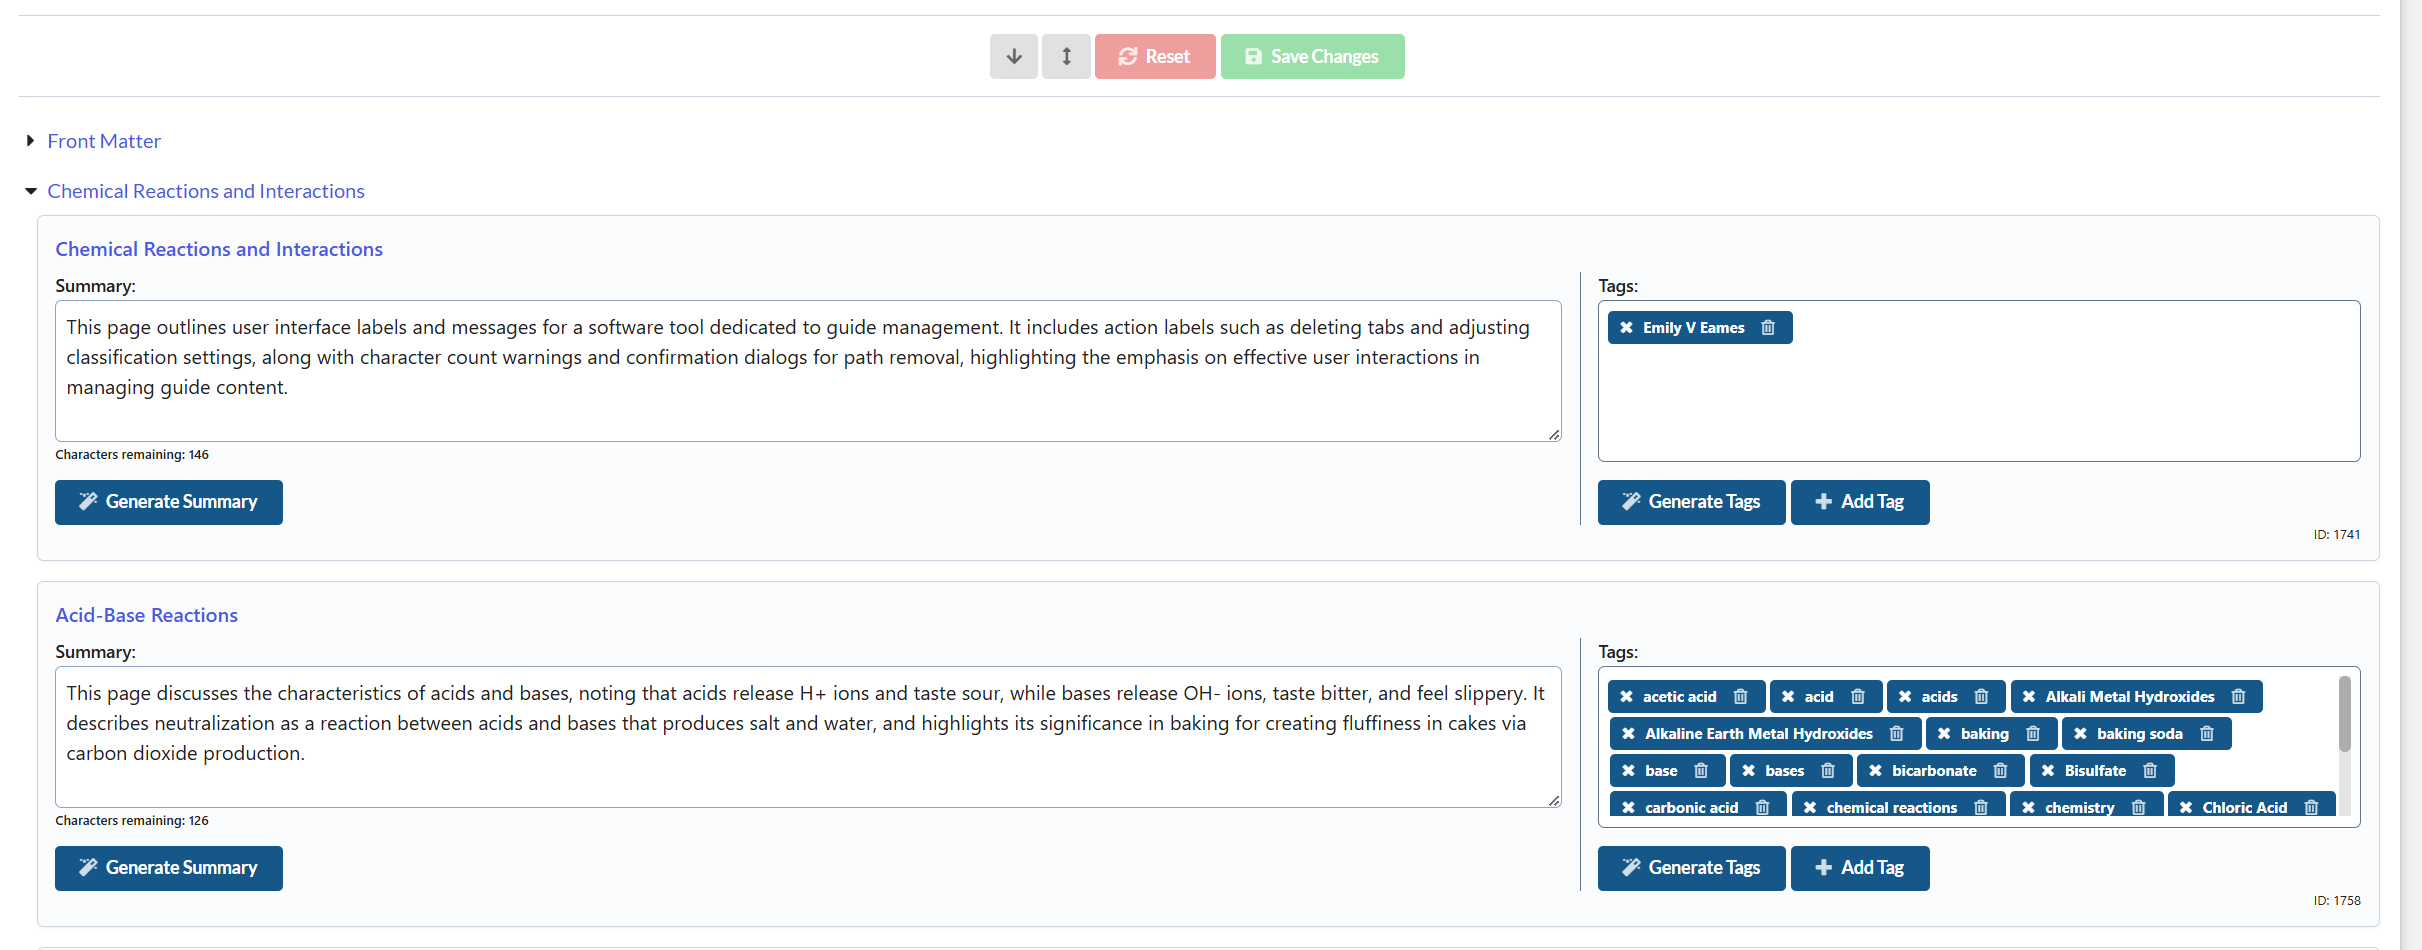Click trash icon on Alkaline Earth Metal Hydroxides
2422x950 pixels.
(1896, 734)
